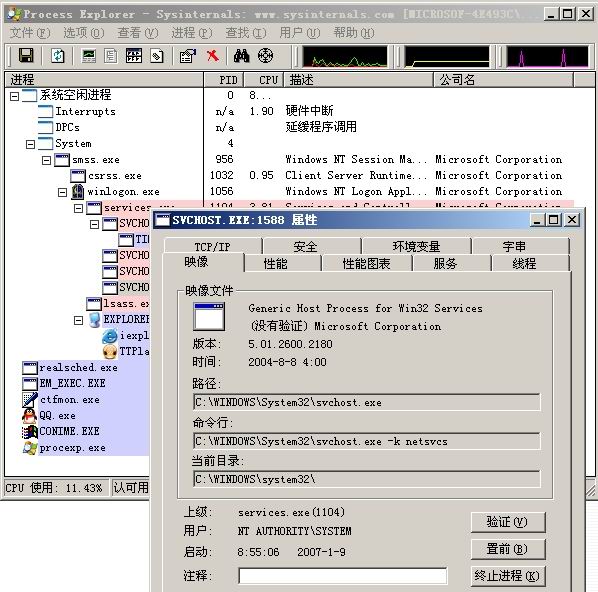Switch to the TCP/IP tab

pos(212,246)
